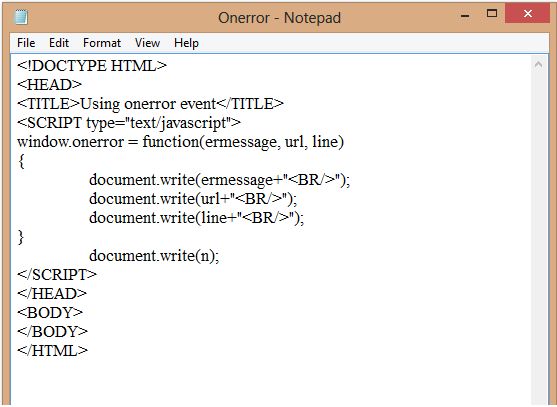Click the 'document.write(ermessage+' line
557x407 pixels.
(220, 180)
